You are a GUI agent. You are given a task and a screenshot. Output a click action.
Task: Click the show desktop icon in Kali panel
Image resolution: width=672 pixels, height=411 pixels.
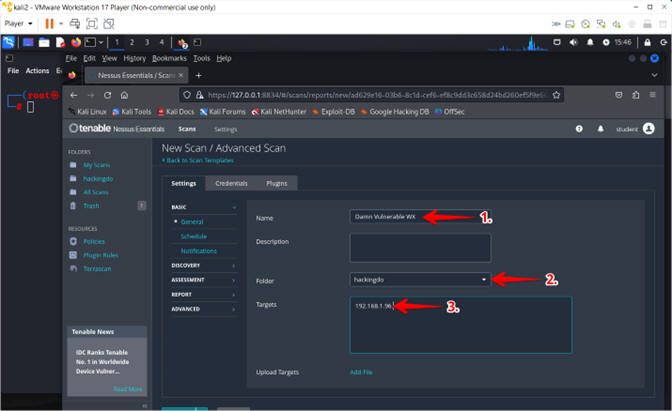coord(28,42)
